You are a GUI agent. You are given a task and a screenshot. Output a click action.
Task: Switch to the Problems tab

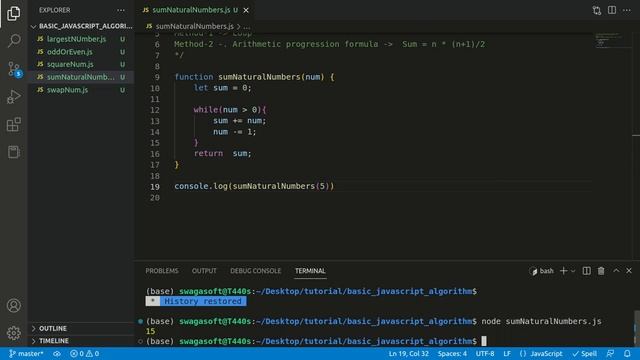pyautogui.click(x=162, y=271)
